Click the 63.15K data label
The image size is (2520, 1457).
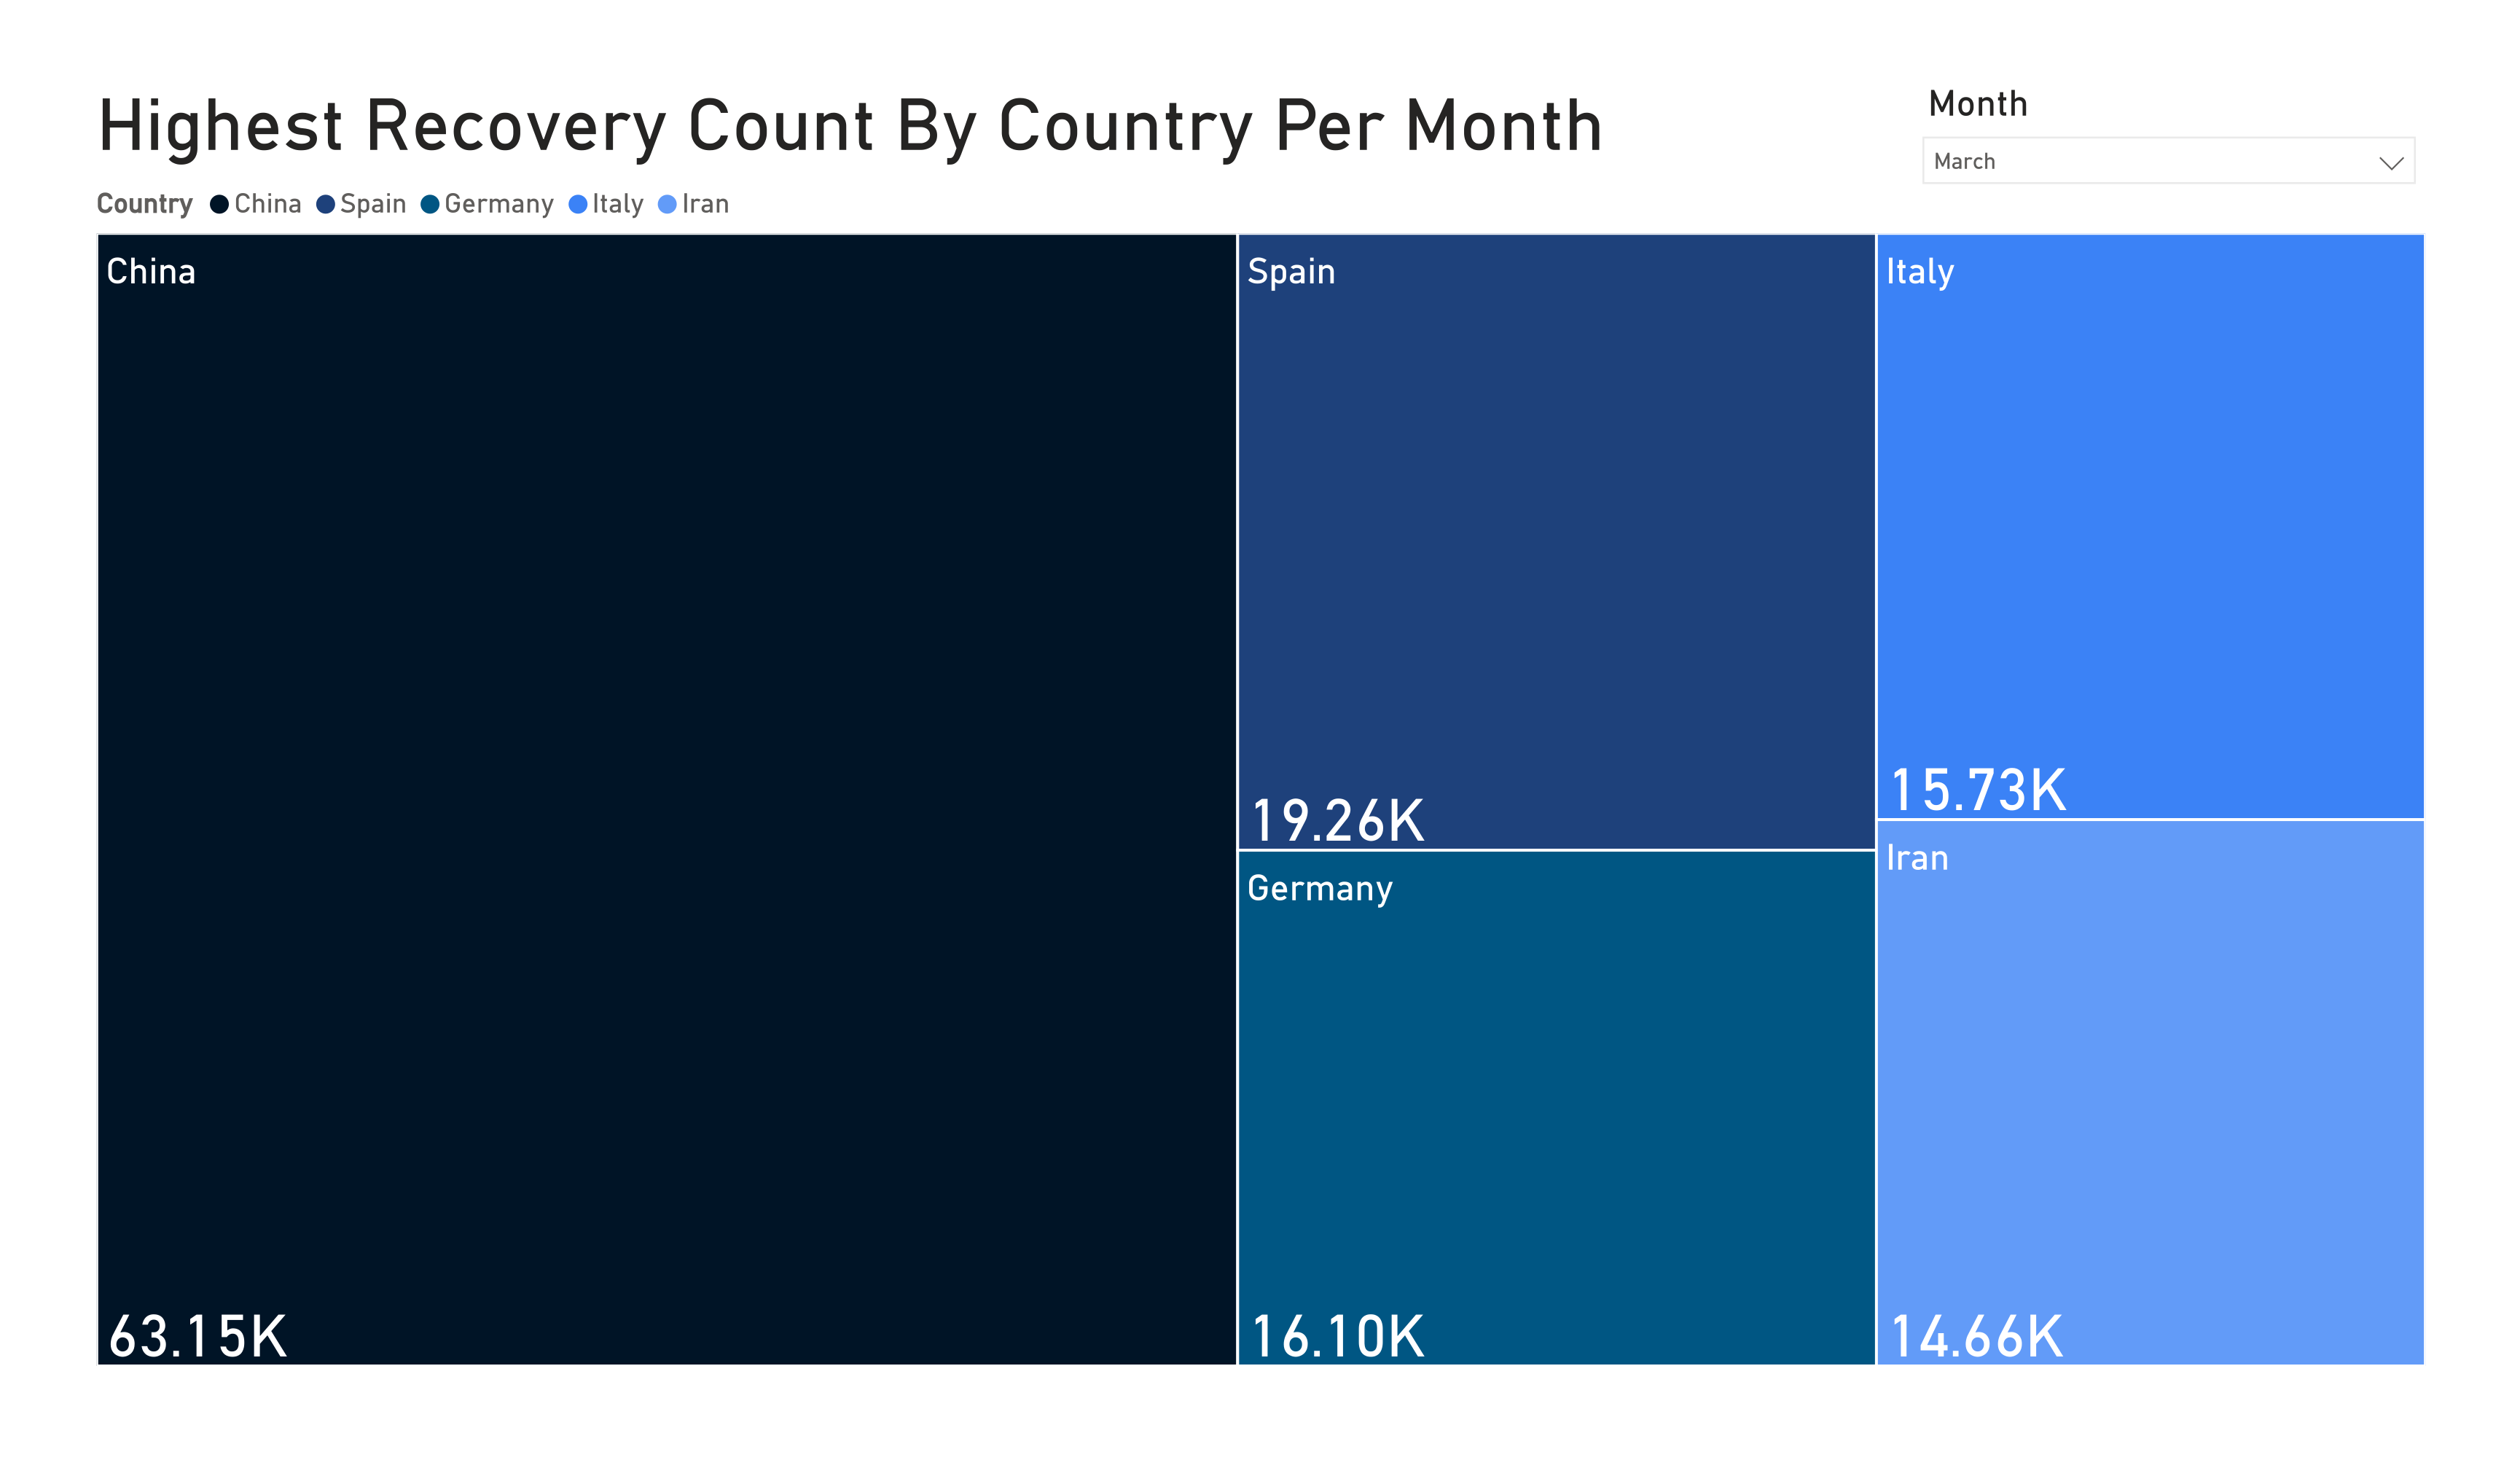198,1336
